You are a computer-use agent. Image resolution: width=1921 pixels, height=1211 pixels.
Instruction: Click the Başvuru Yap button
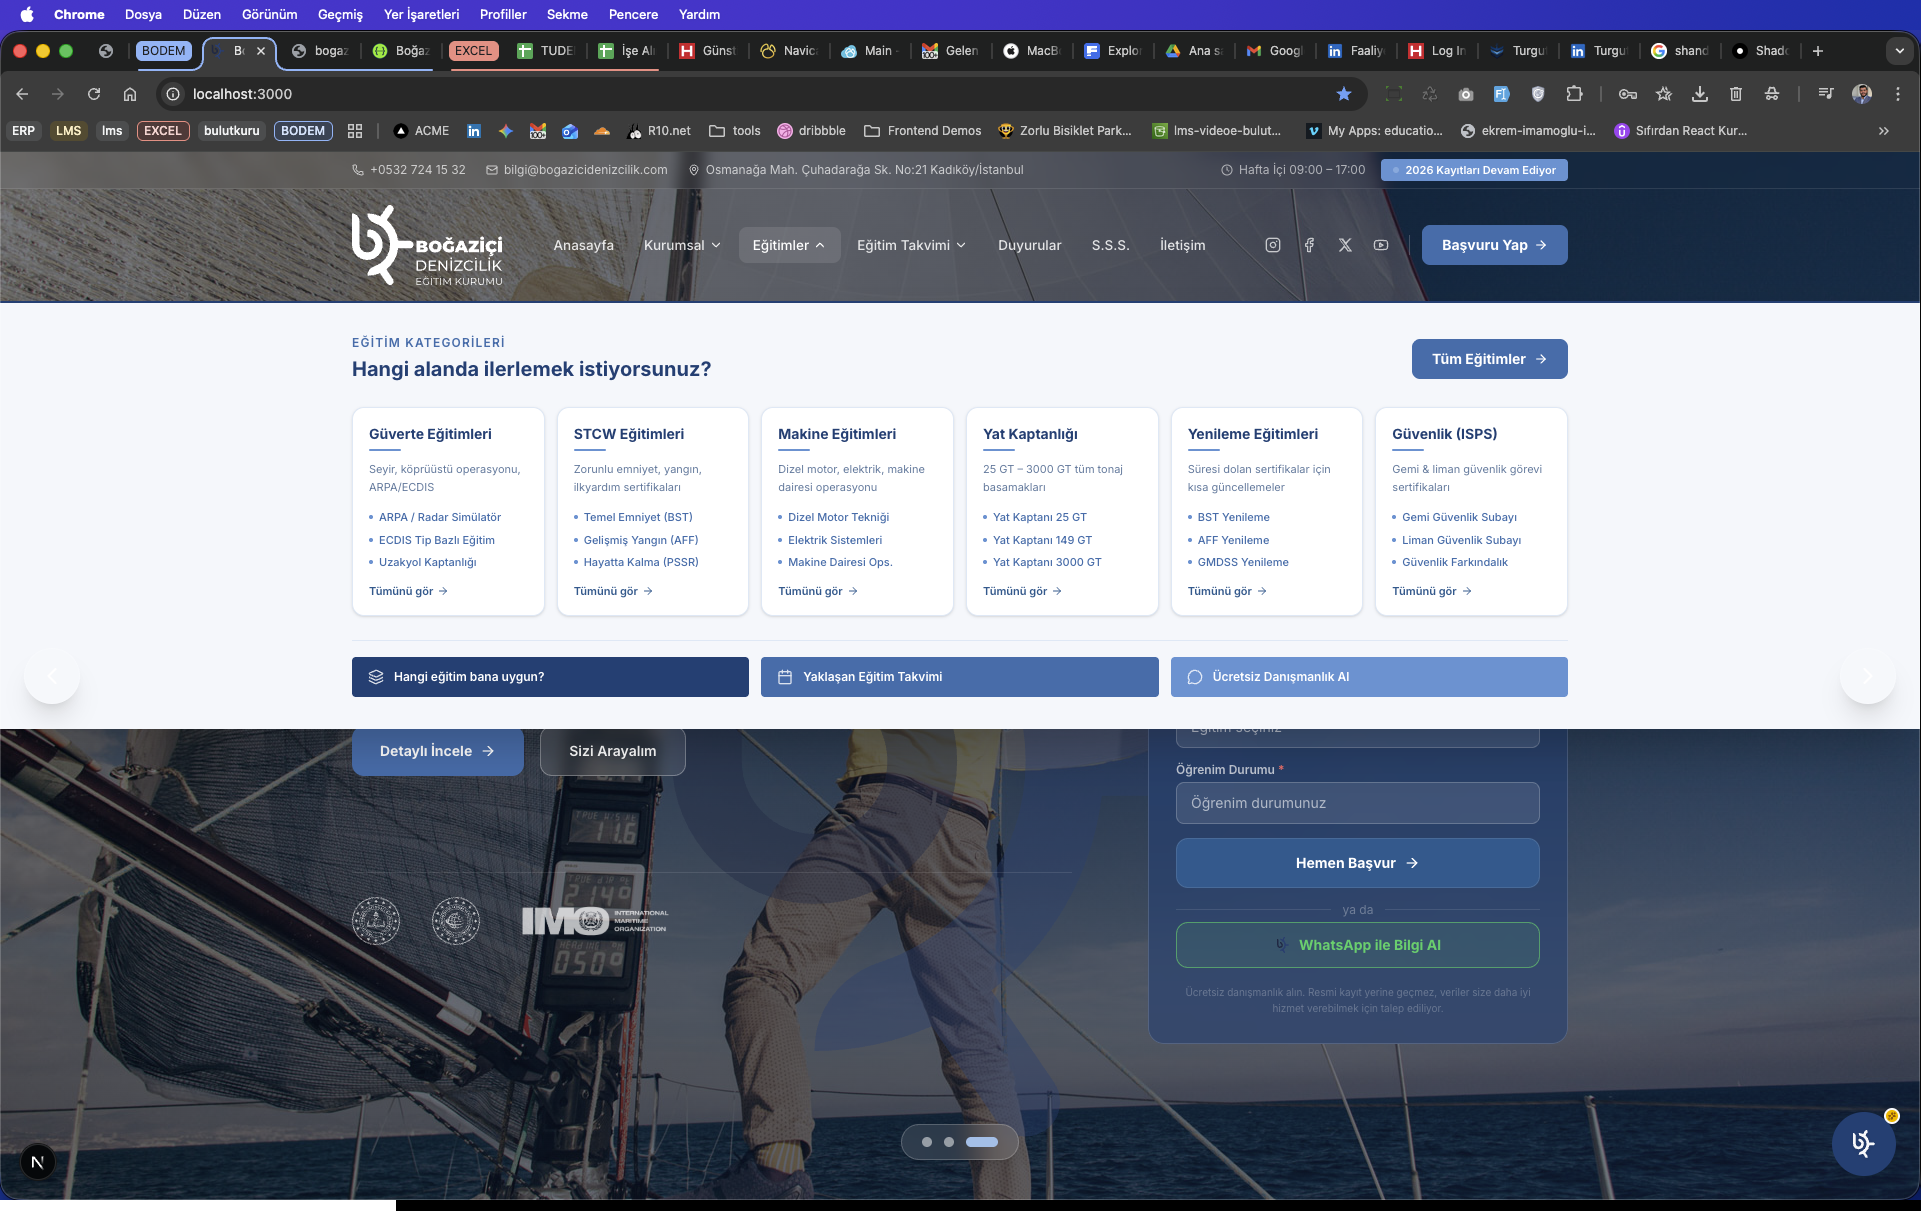coord(1494,245)
